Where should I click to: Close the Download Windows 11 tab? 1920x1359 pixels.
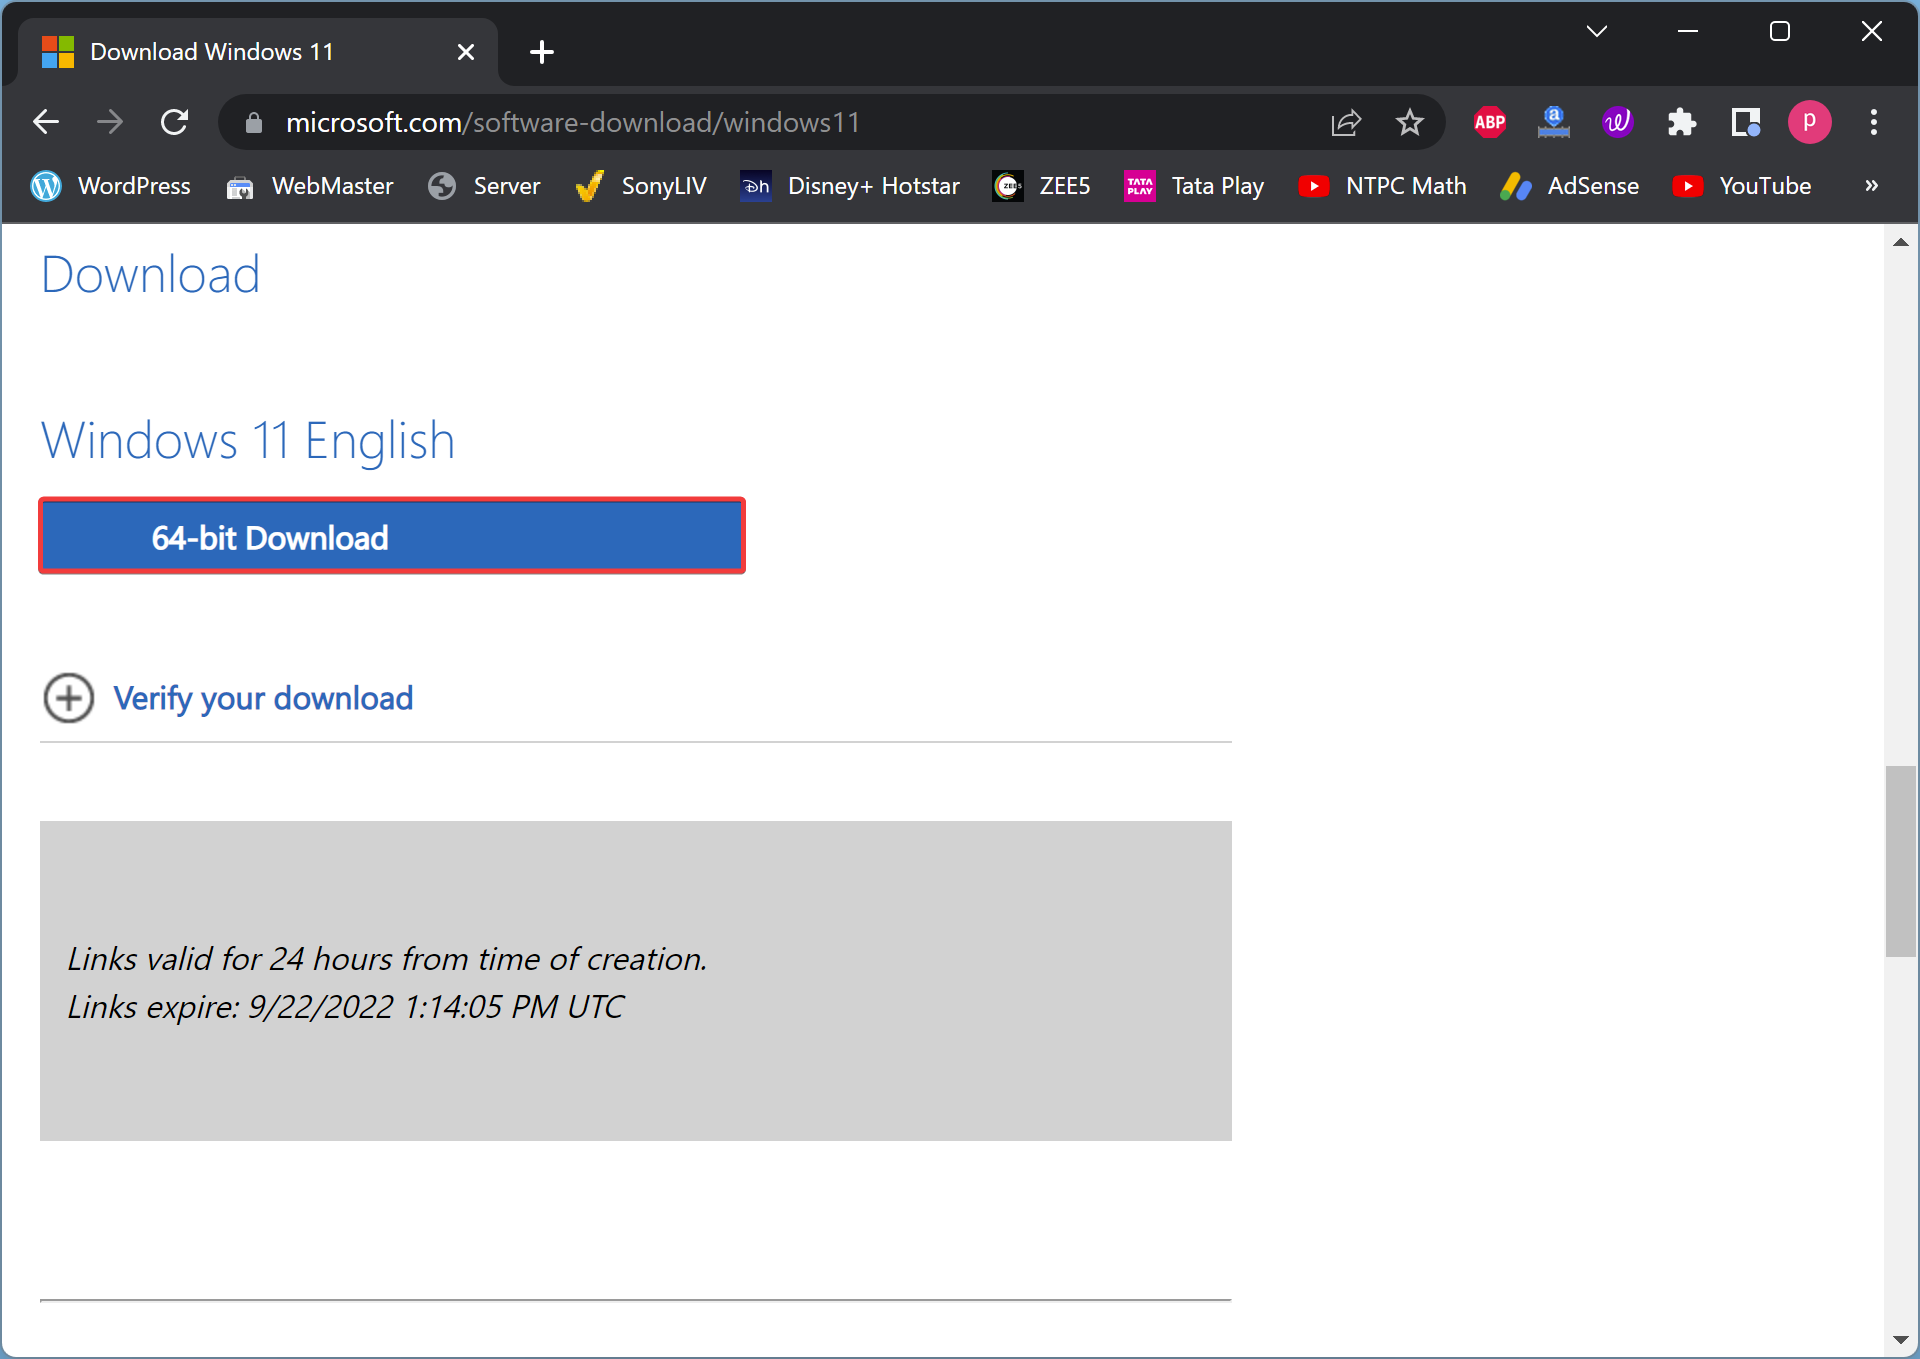[x=466, y=52]
